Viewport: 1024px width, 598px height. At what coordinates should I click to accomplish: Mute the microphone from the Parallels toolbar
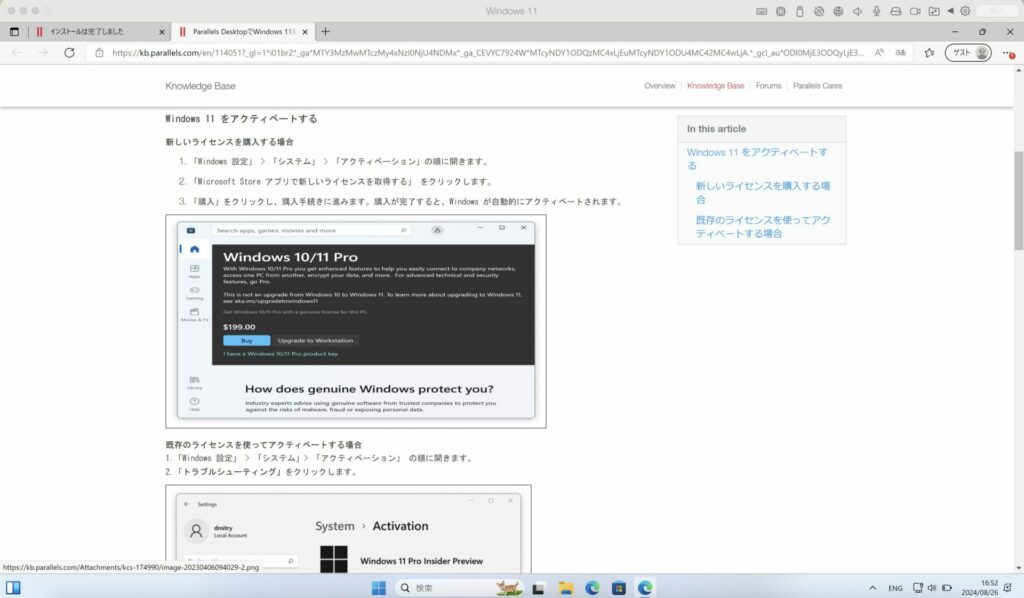[x=876, y=11]
